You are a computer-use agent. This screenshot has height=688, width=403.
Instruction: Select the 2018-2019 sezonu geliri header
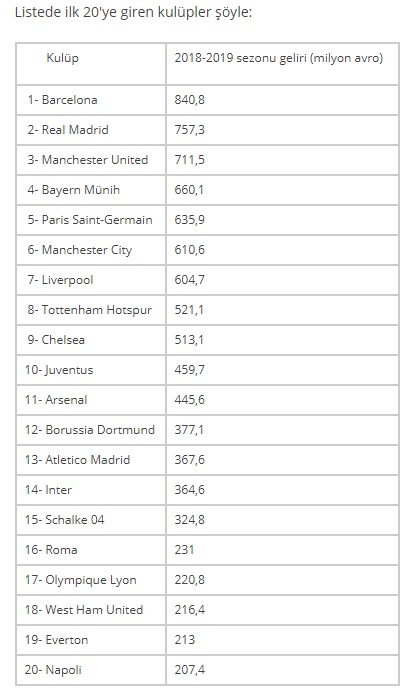[282, 64]
